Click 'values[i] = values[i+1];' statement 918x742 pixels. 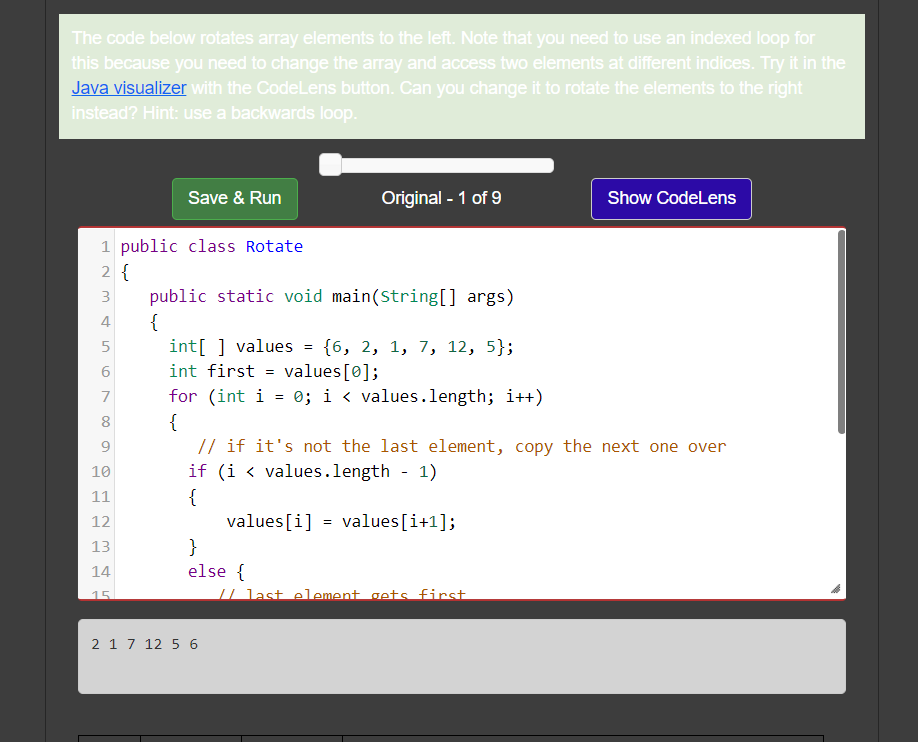341,521
